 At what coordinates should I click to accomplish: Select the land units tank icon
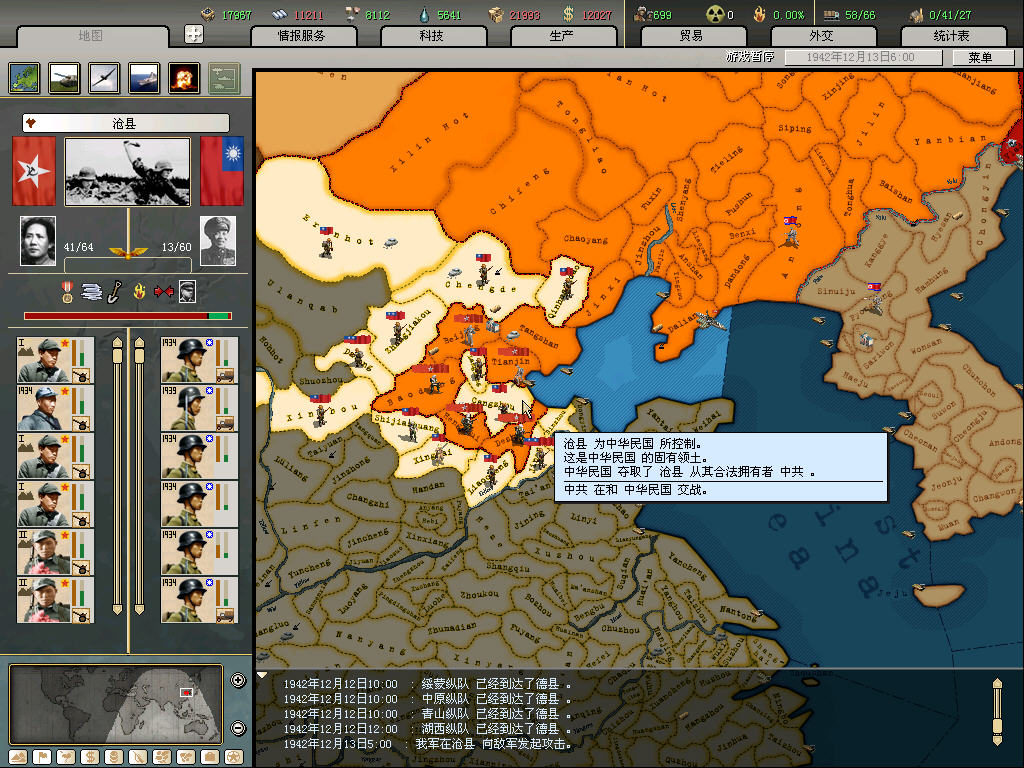65,78
